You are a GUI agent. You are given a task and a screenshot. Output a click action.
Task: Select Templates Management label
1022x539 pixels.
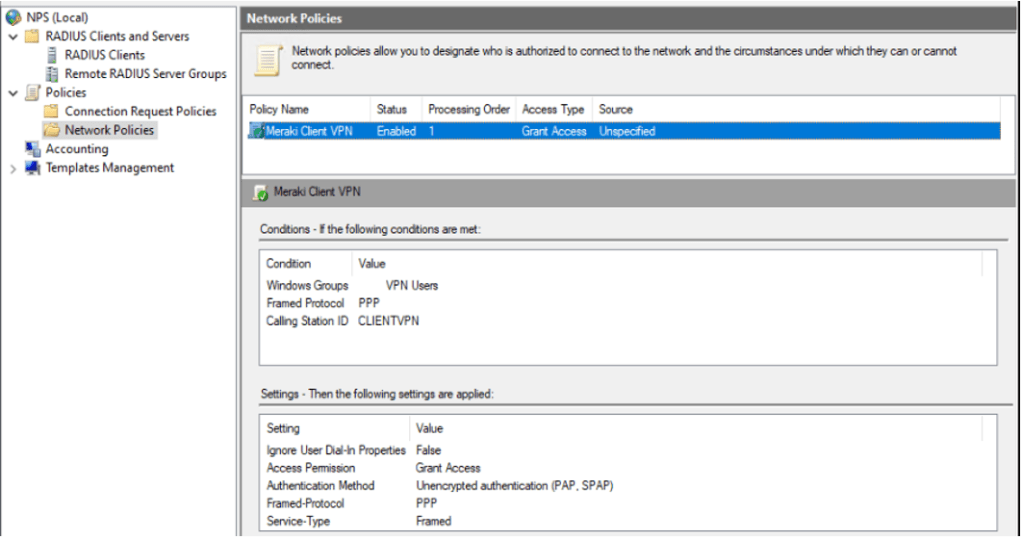click(110, 168)
